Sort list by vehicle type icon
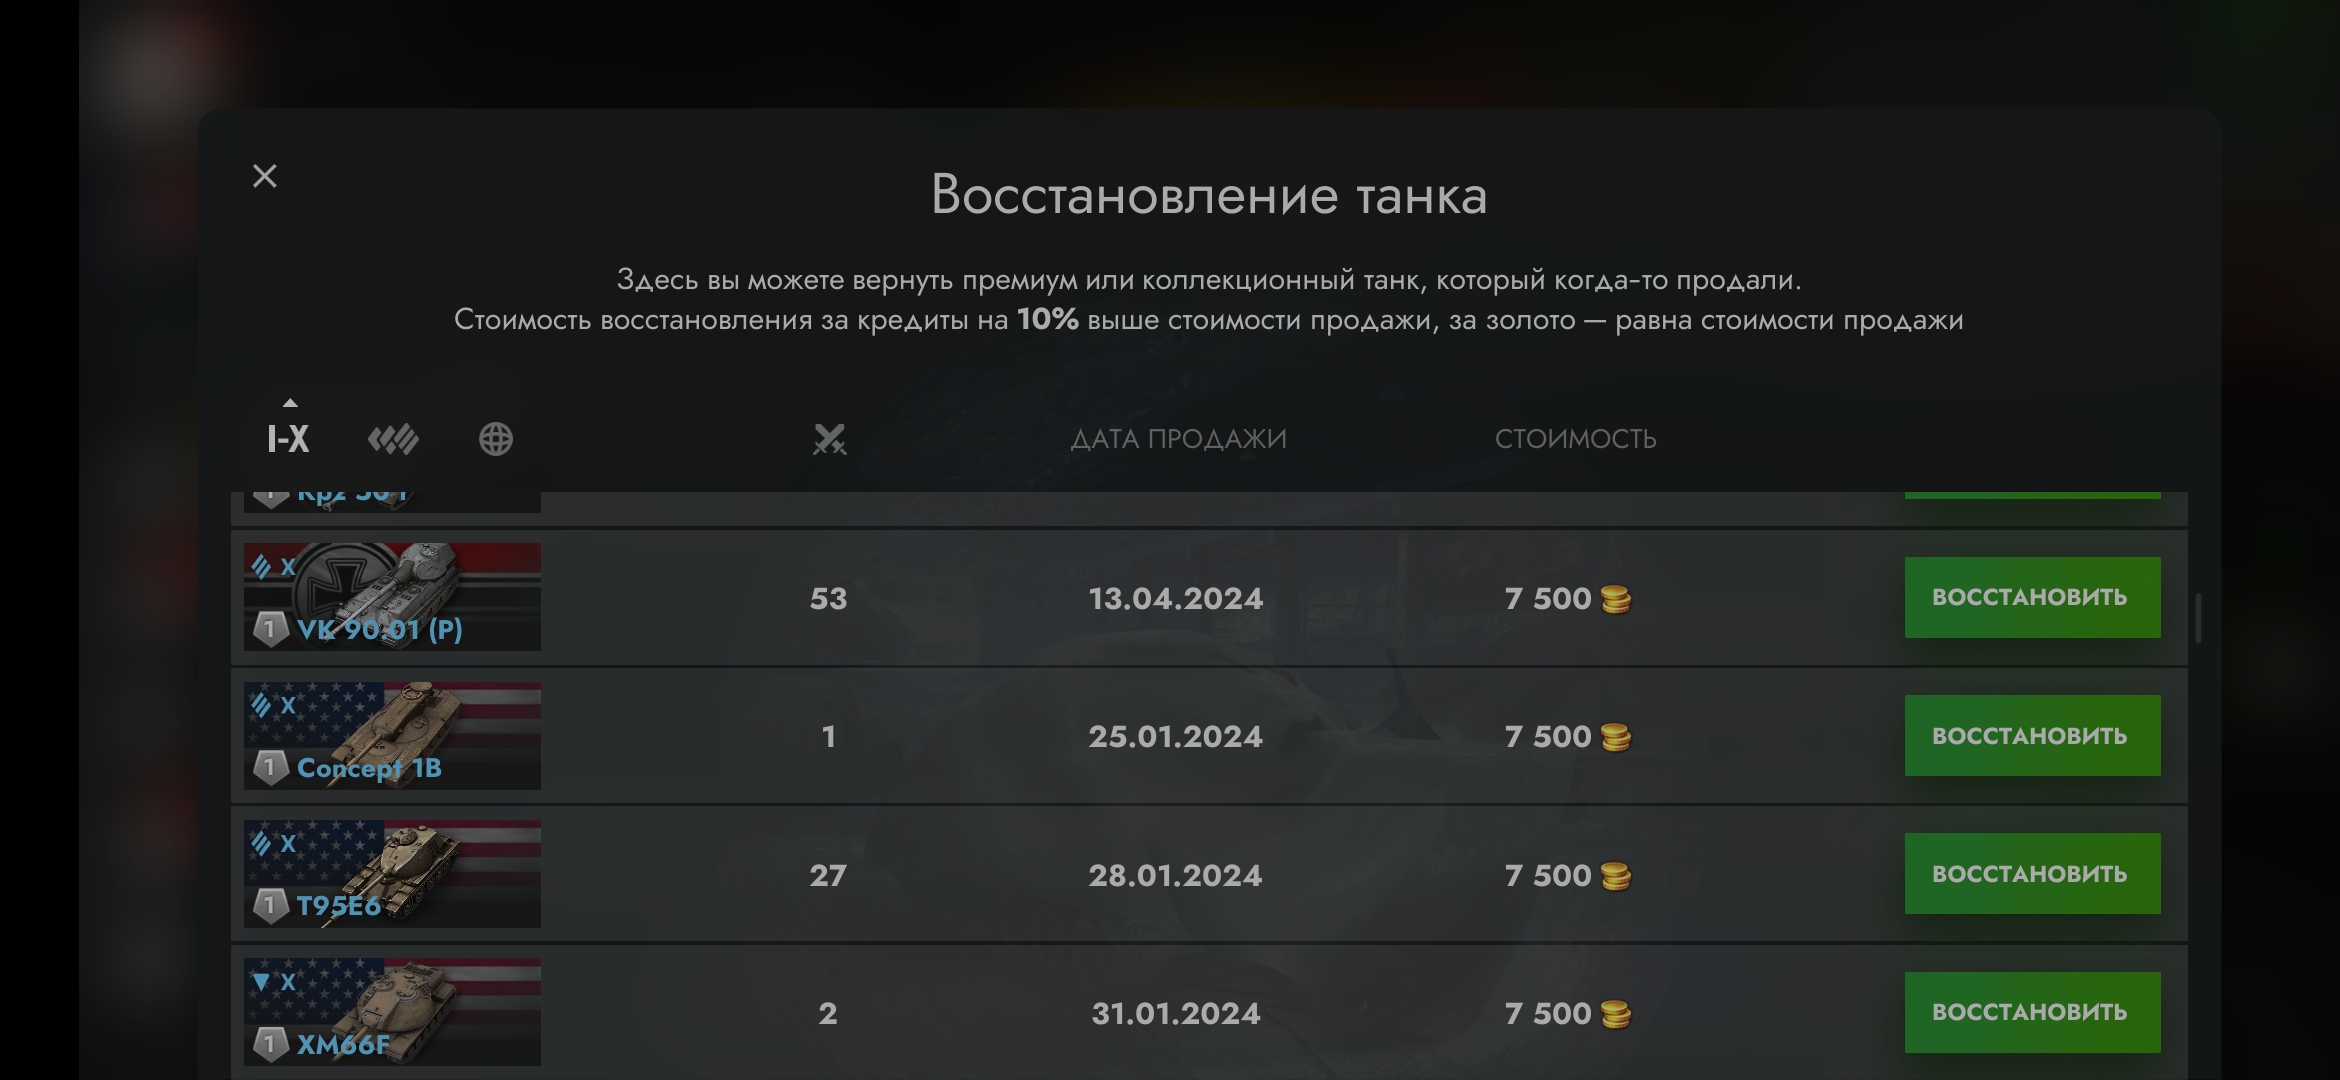2340x1080 pixels. pyautogui.click(x=393, y=439)
